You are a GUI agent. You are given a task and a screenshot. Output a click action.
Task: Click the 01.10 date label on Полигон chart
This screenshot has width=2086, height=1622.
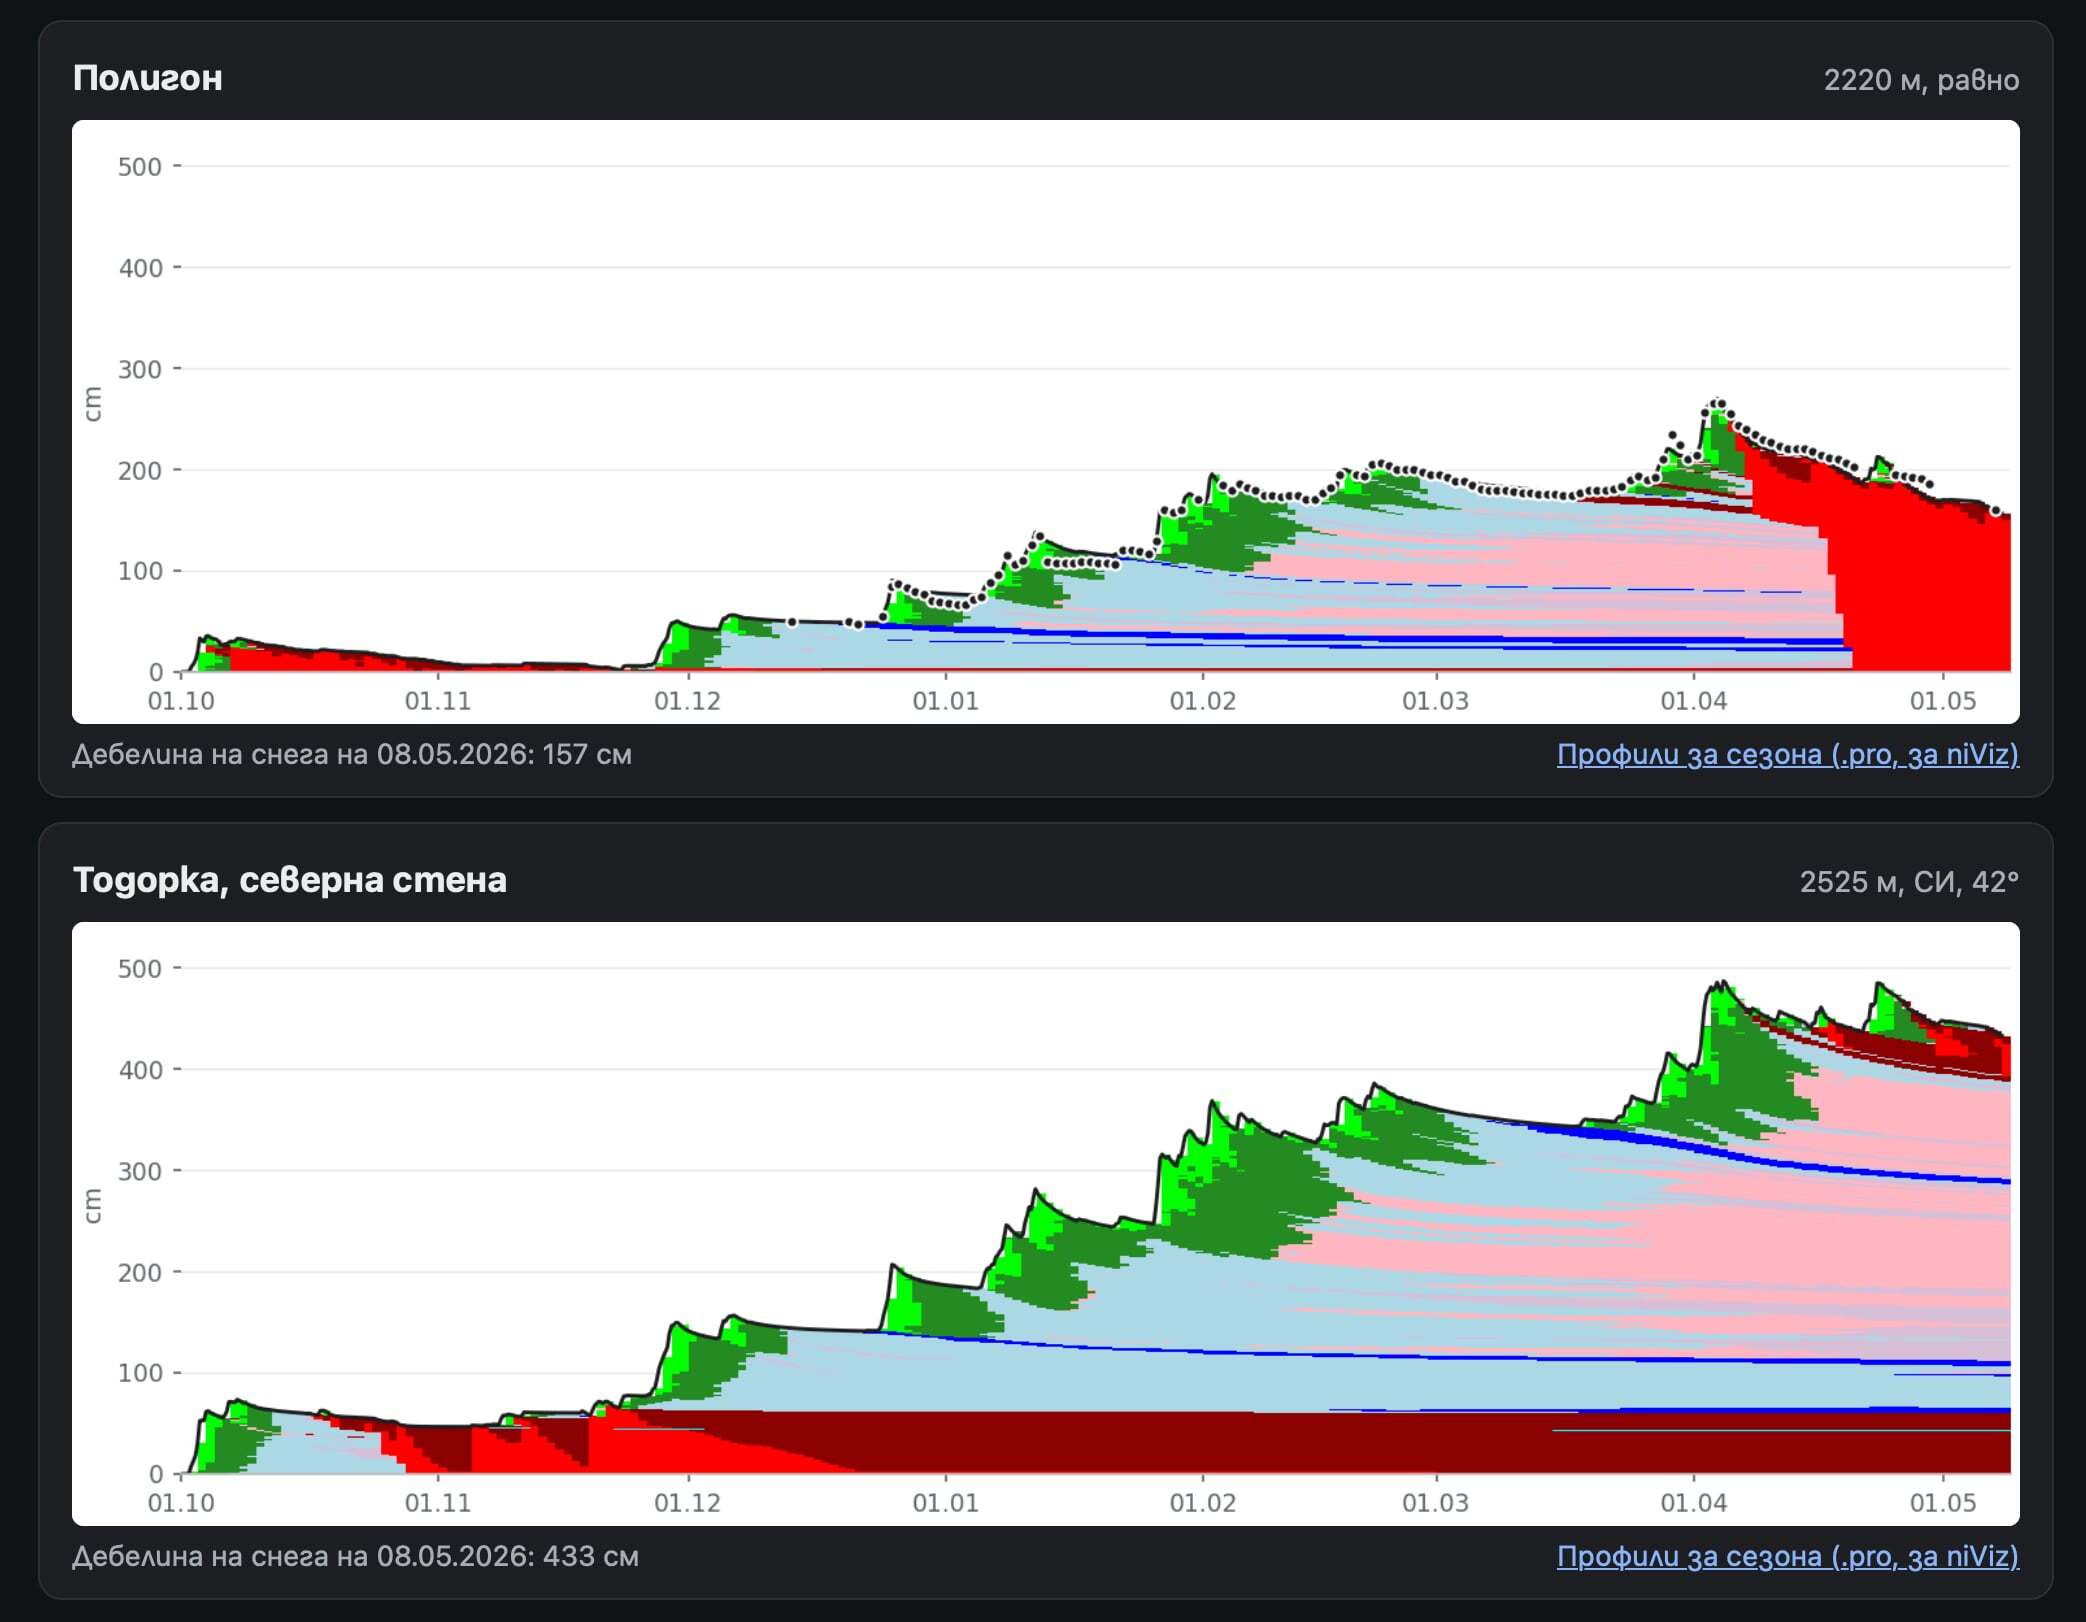click(x=181, y=701)
